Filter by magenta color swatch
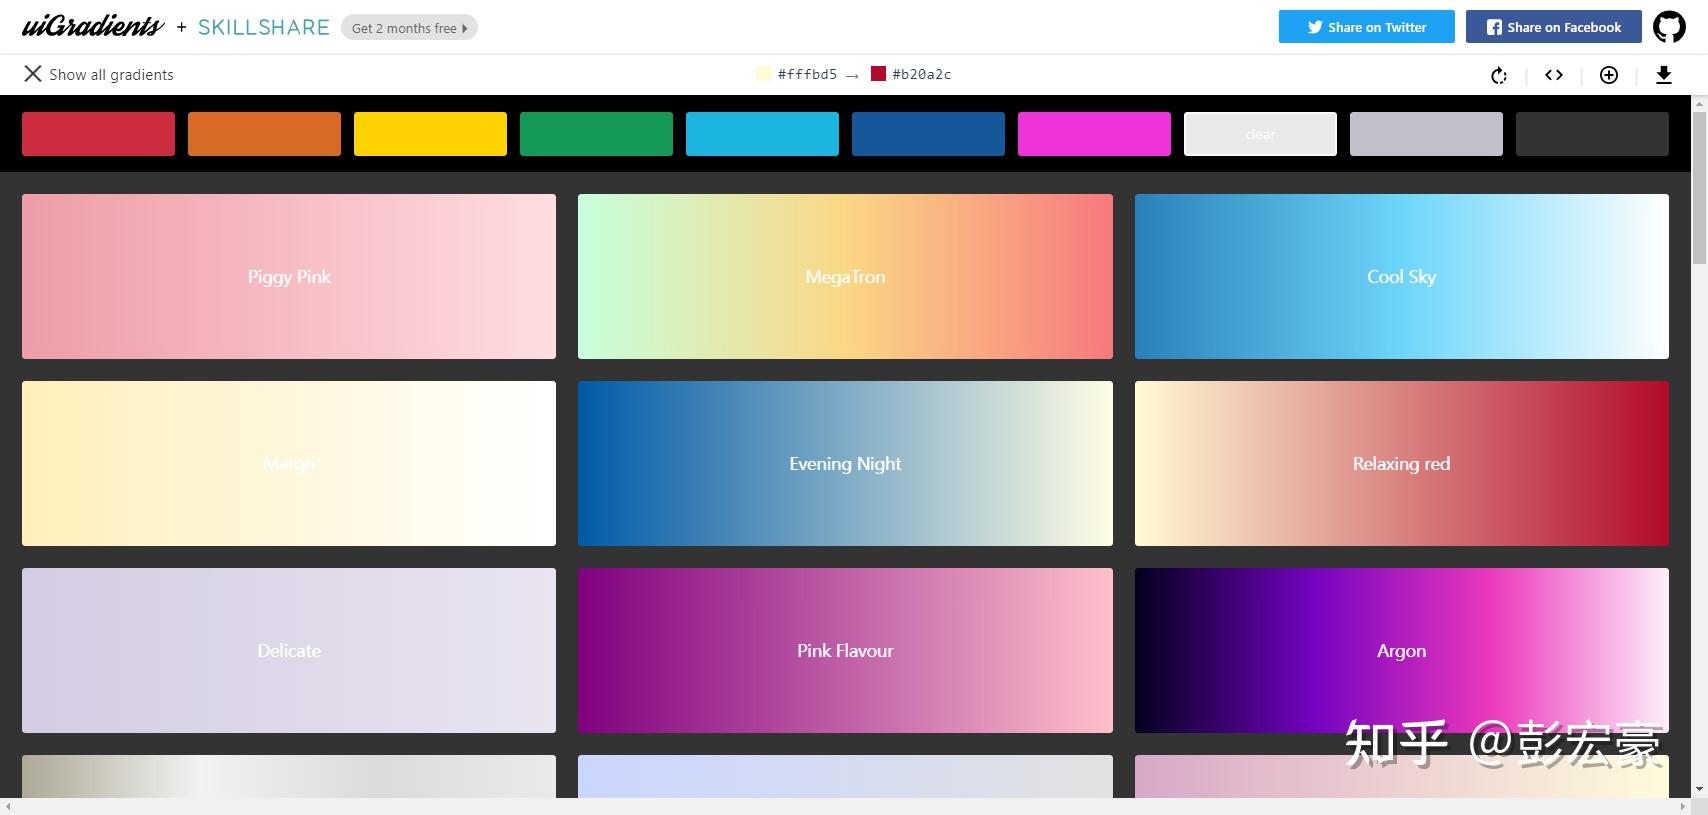 click(1094, 134)
